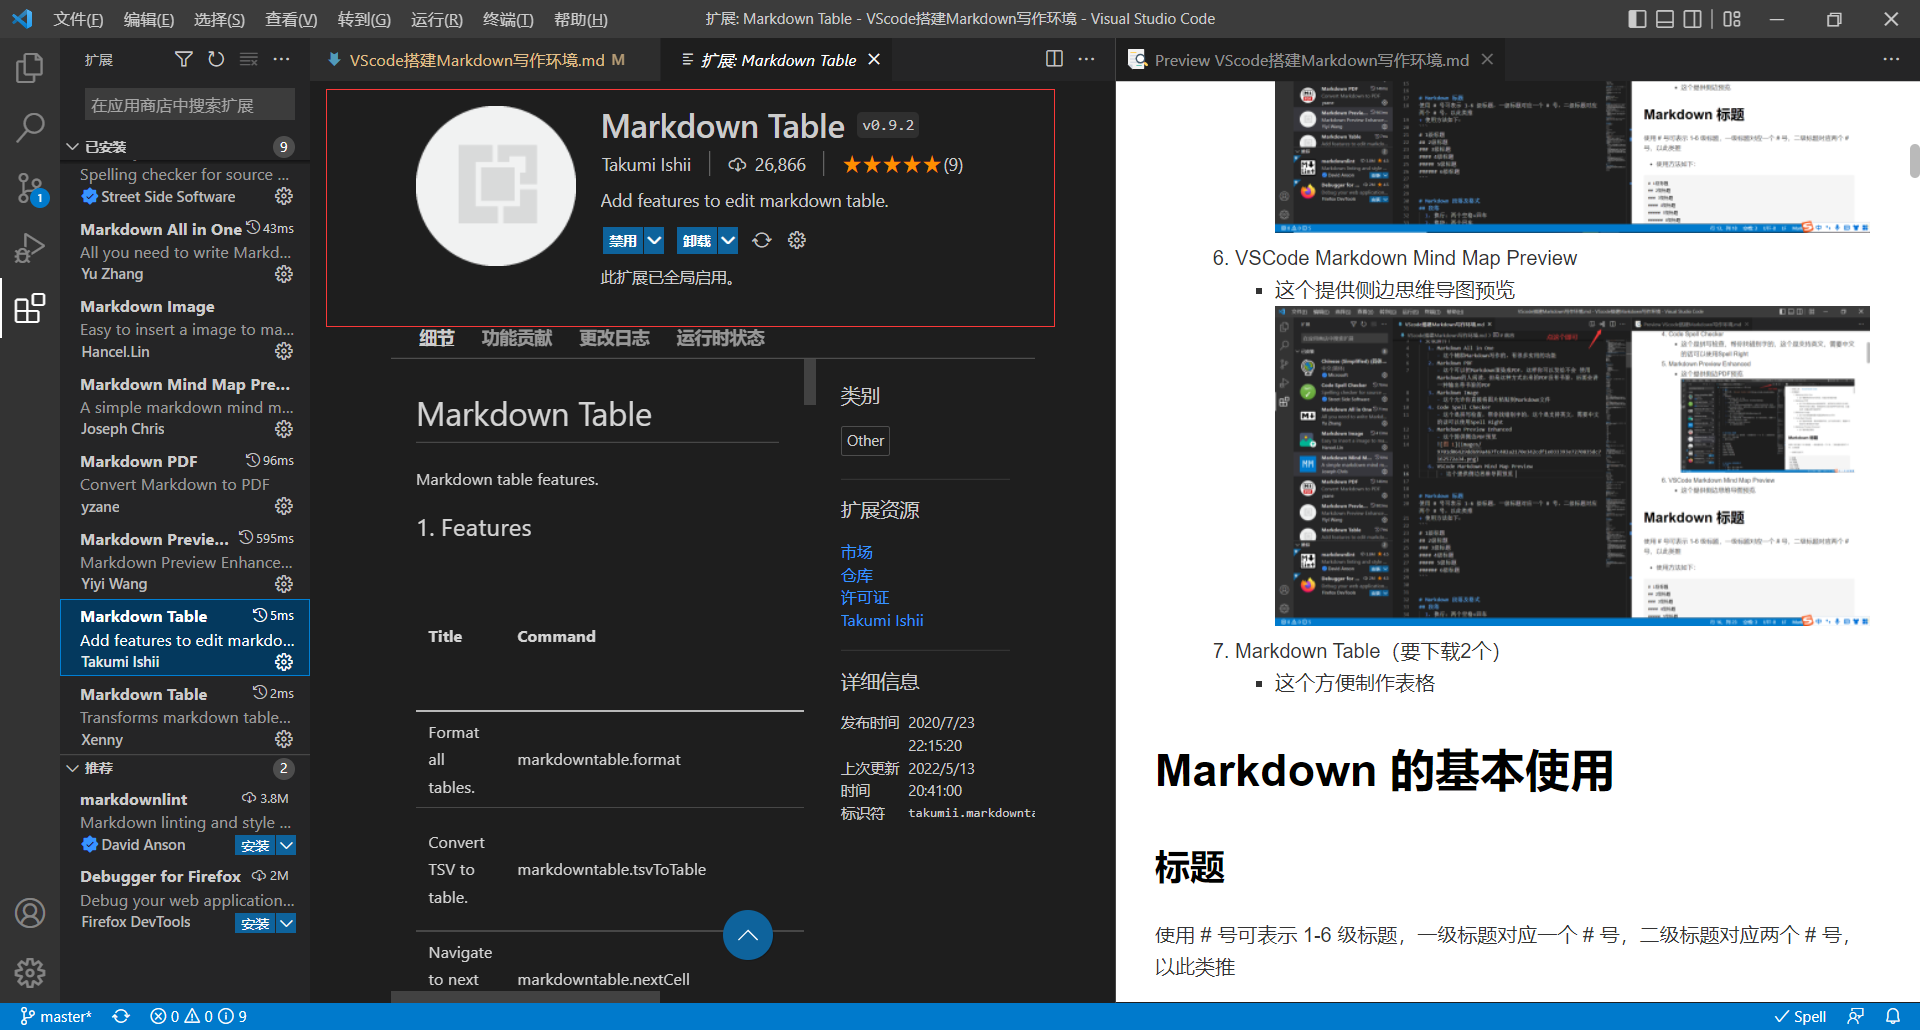Open notifications bell in status bar
This screenshot has height=1030, width=1920.
[1893, 1016]
